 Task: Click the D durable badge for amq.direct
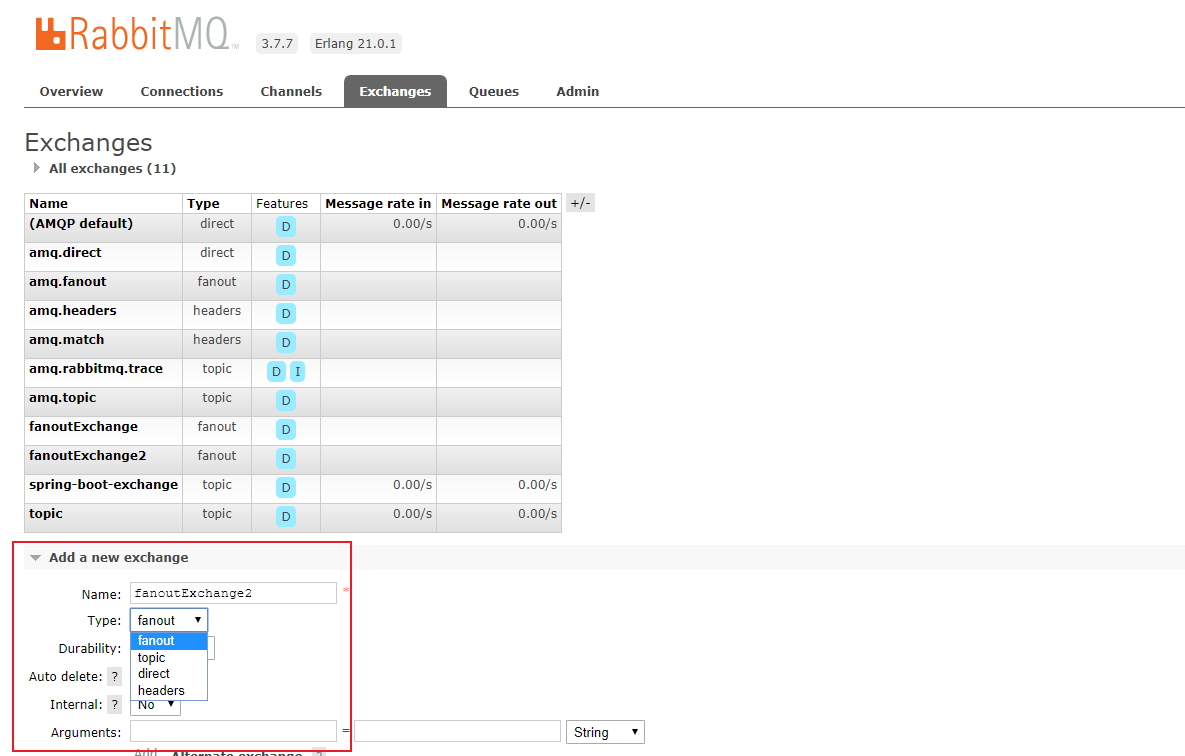pyautogui.click(x=286, y=256)
